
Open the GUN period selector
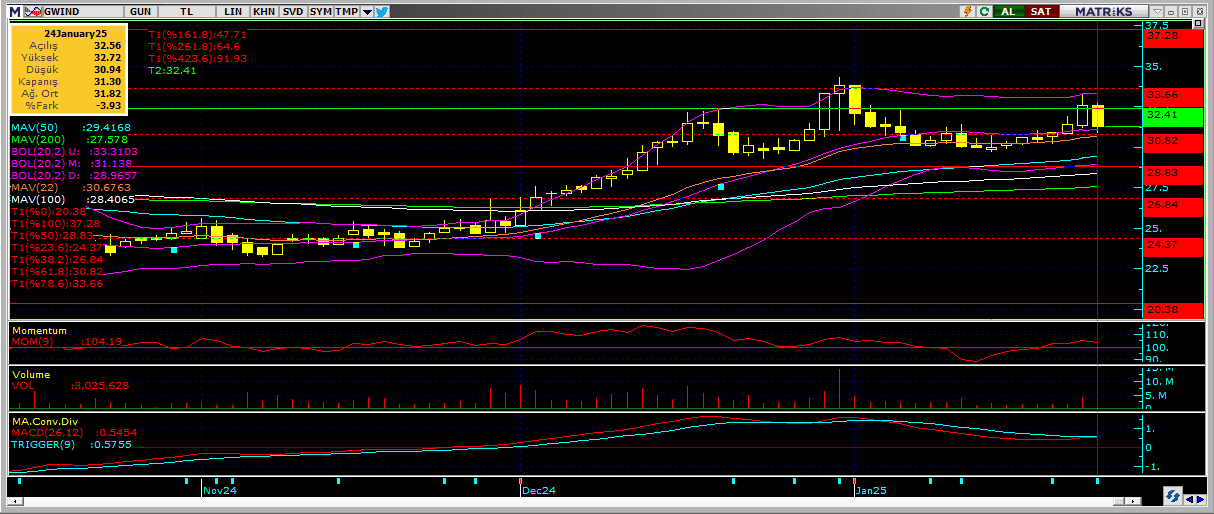(x=141, y=11)
